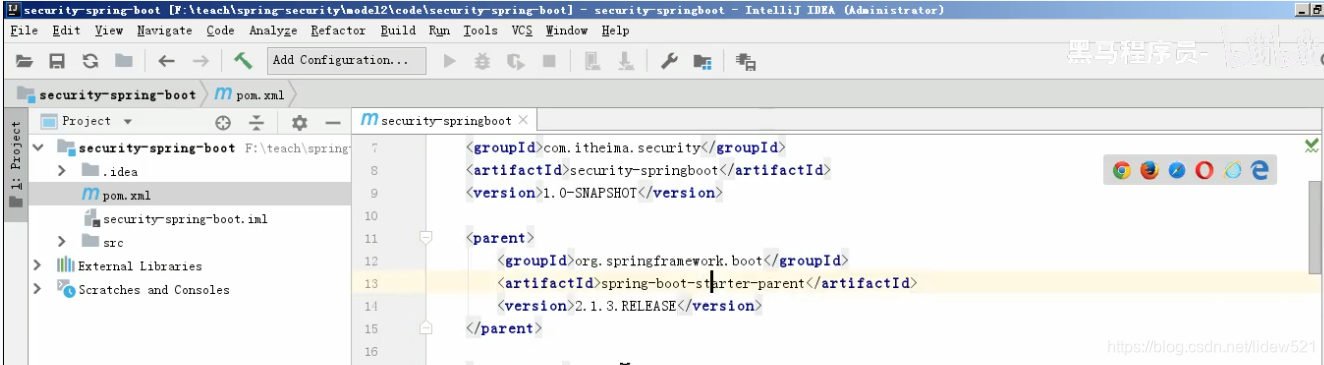1324x365 pixels.
Task: Click the Synchronize refresh icon
Action: (90, 61)
